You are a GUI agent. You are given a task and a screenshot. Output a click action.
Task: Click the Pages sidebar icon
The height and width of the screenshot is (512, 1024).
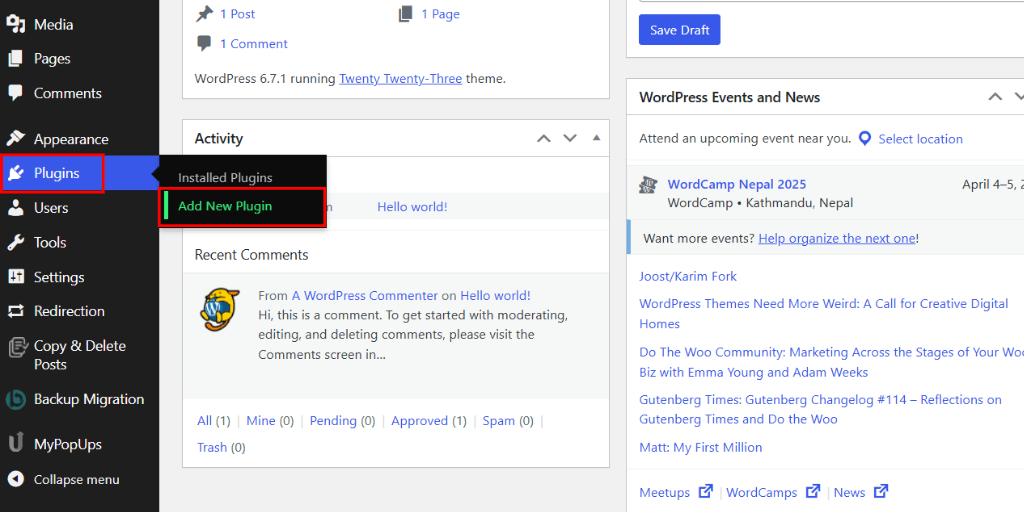click(16, 59)
